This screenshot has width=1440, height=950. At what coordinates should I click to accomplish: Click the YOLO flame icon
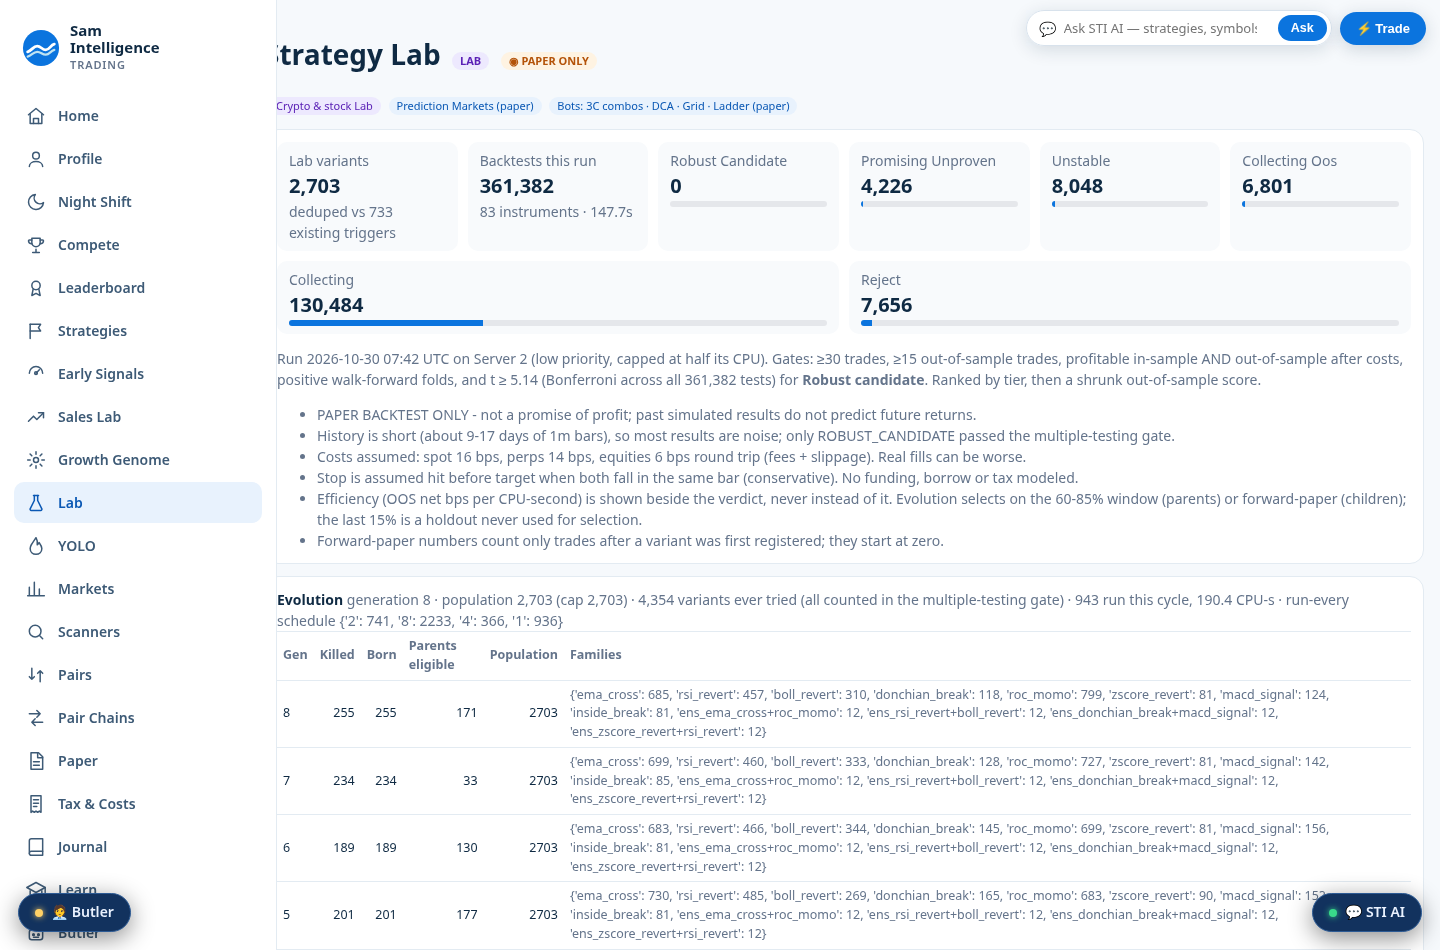[x=36, y=546]
